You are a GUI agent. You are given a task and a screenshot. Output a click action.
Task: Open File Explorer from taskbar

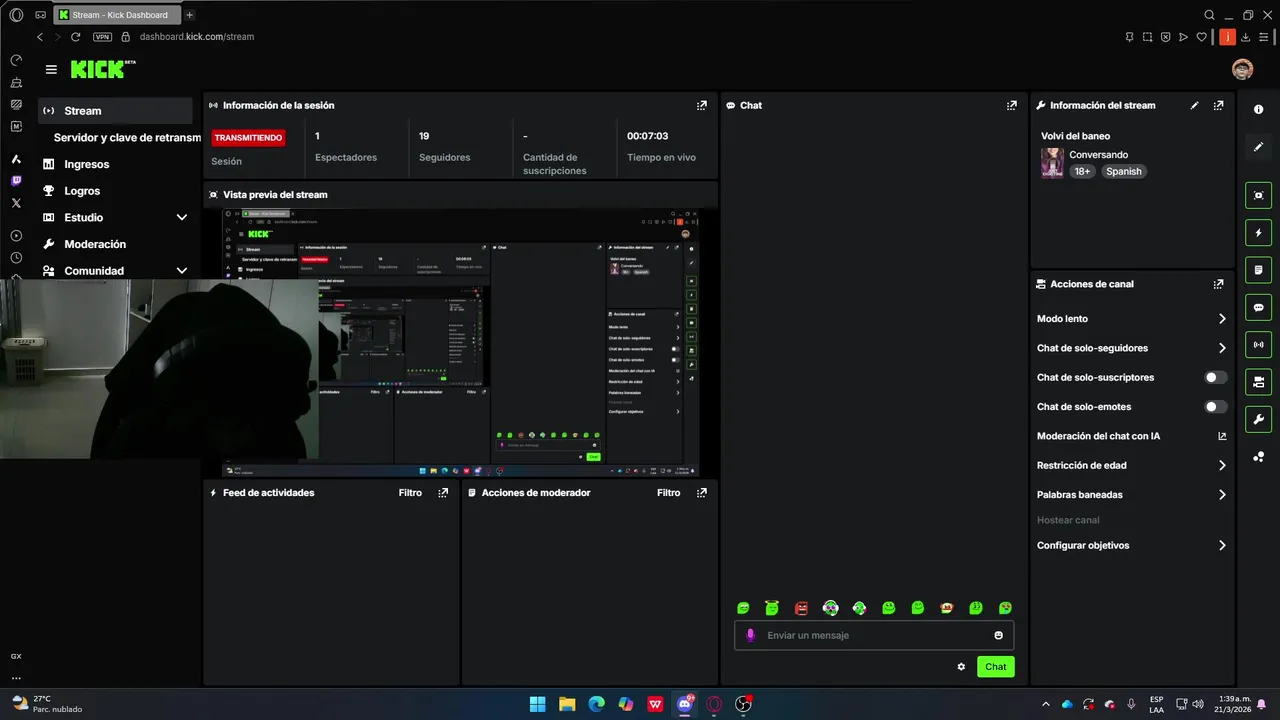567,704
